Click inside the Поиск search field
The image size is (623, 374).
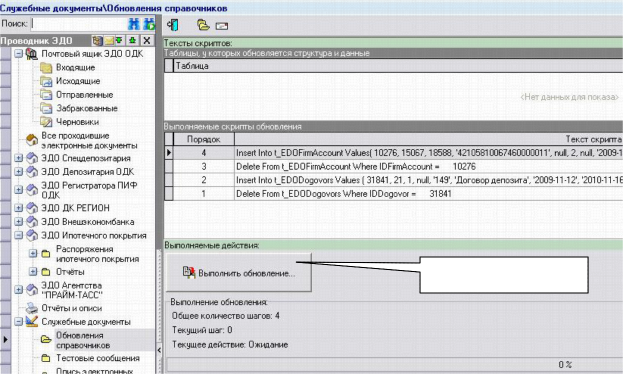[x=79, y=24]
